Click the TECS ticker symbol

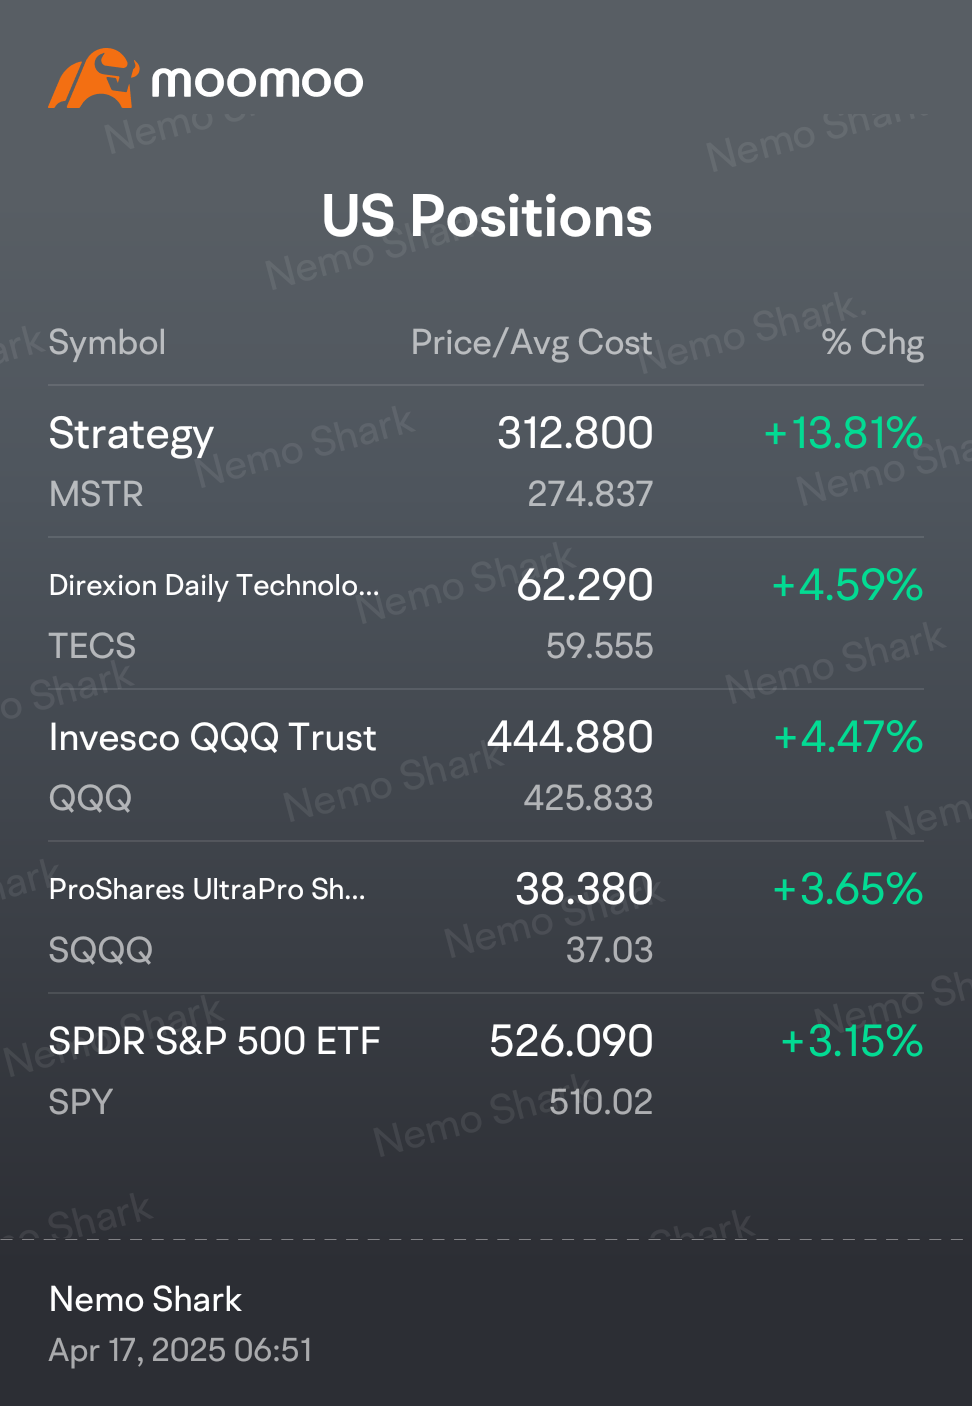[92, 646]
